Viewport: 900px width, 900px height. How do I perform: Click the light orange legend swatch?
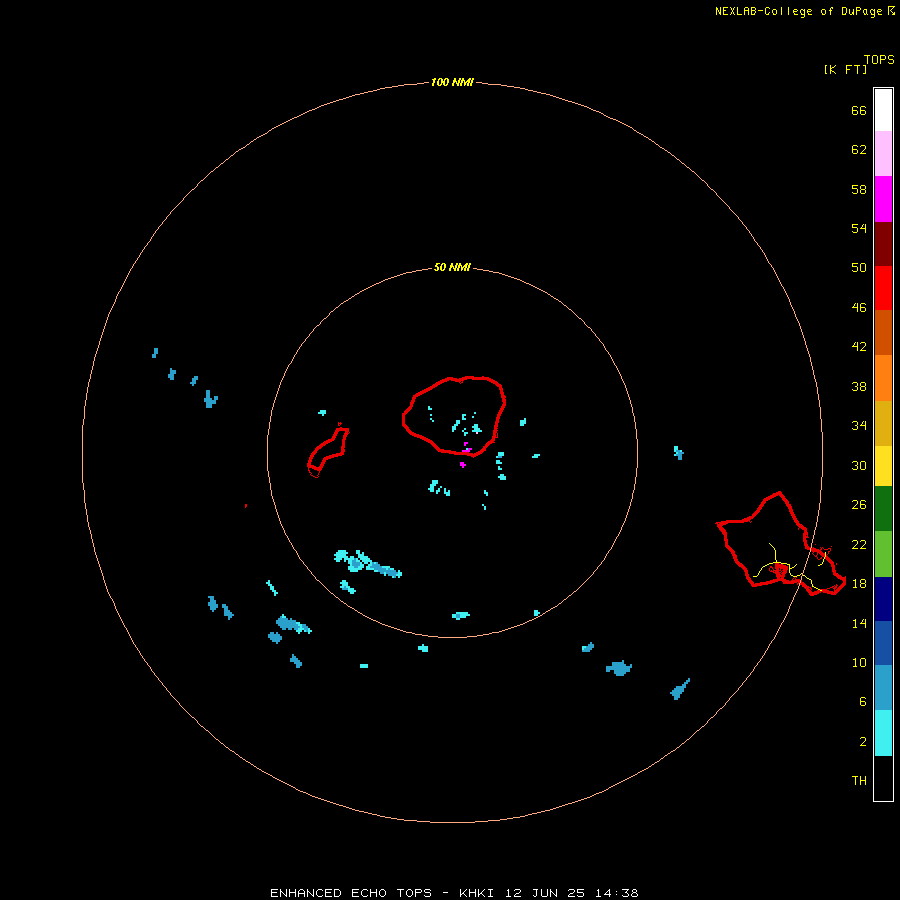click(x=883, y=378)
